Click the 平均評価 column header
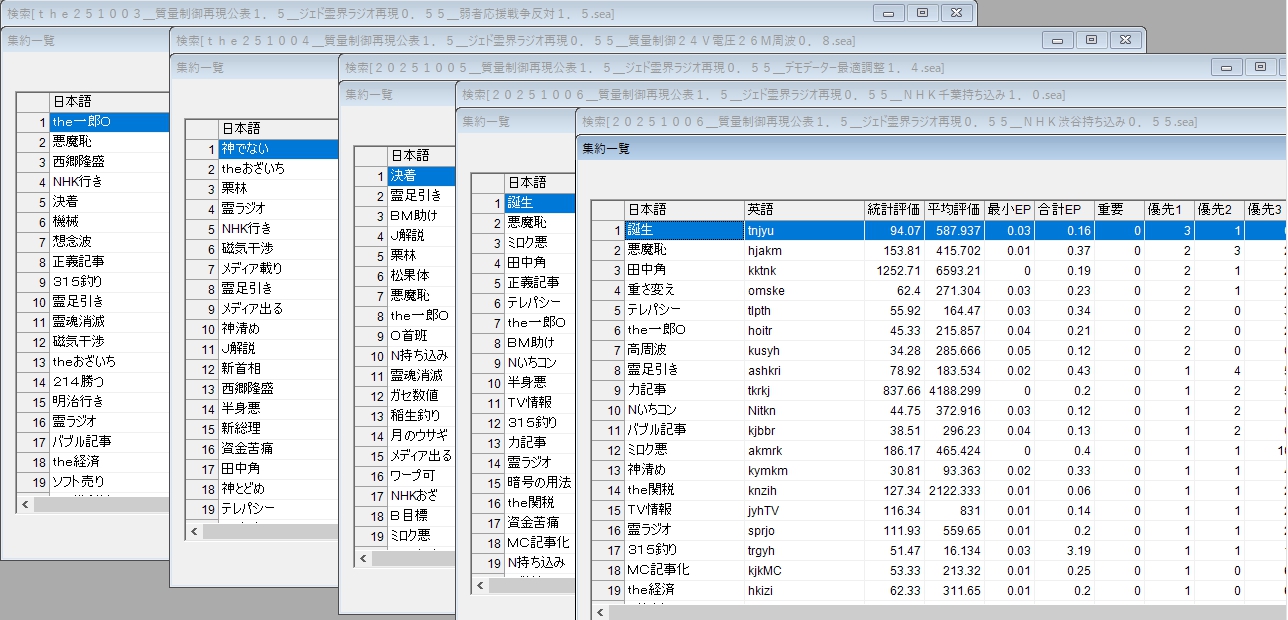 click(953, 210)
